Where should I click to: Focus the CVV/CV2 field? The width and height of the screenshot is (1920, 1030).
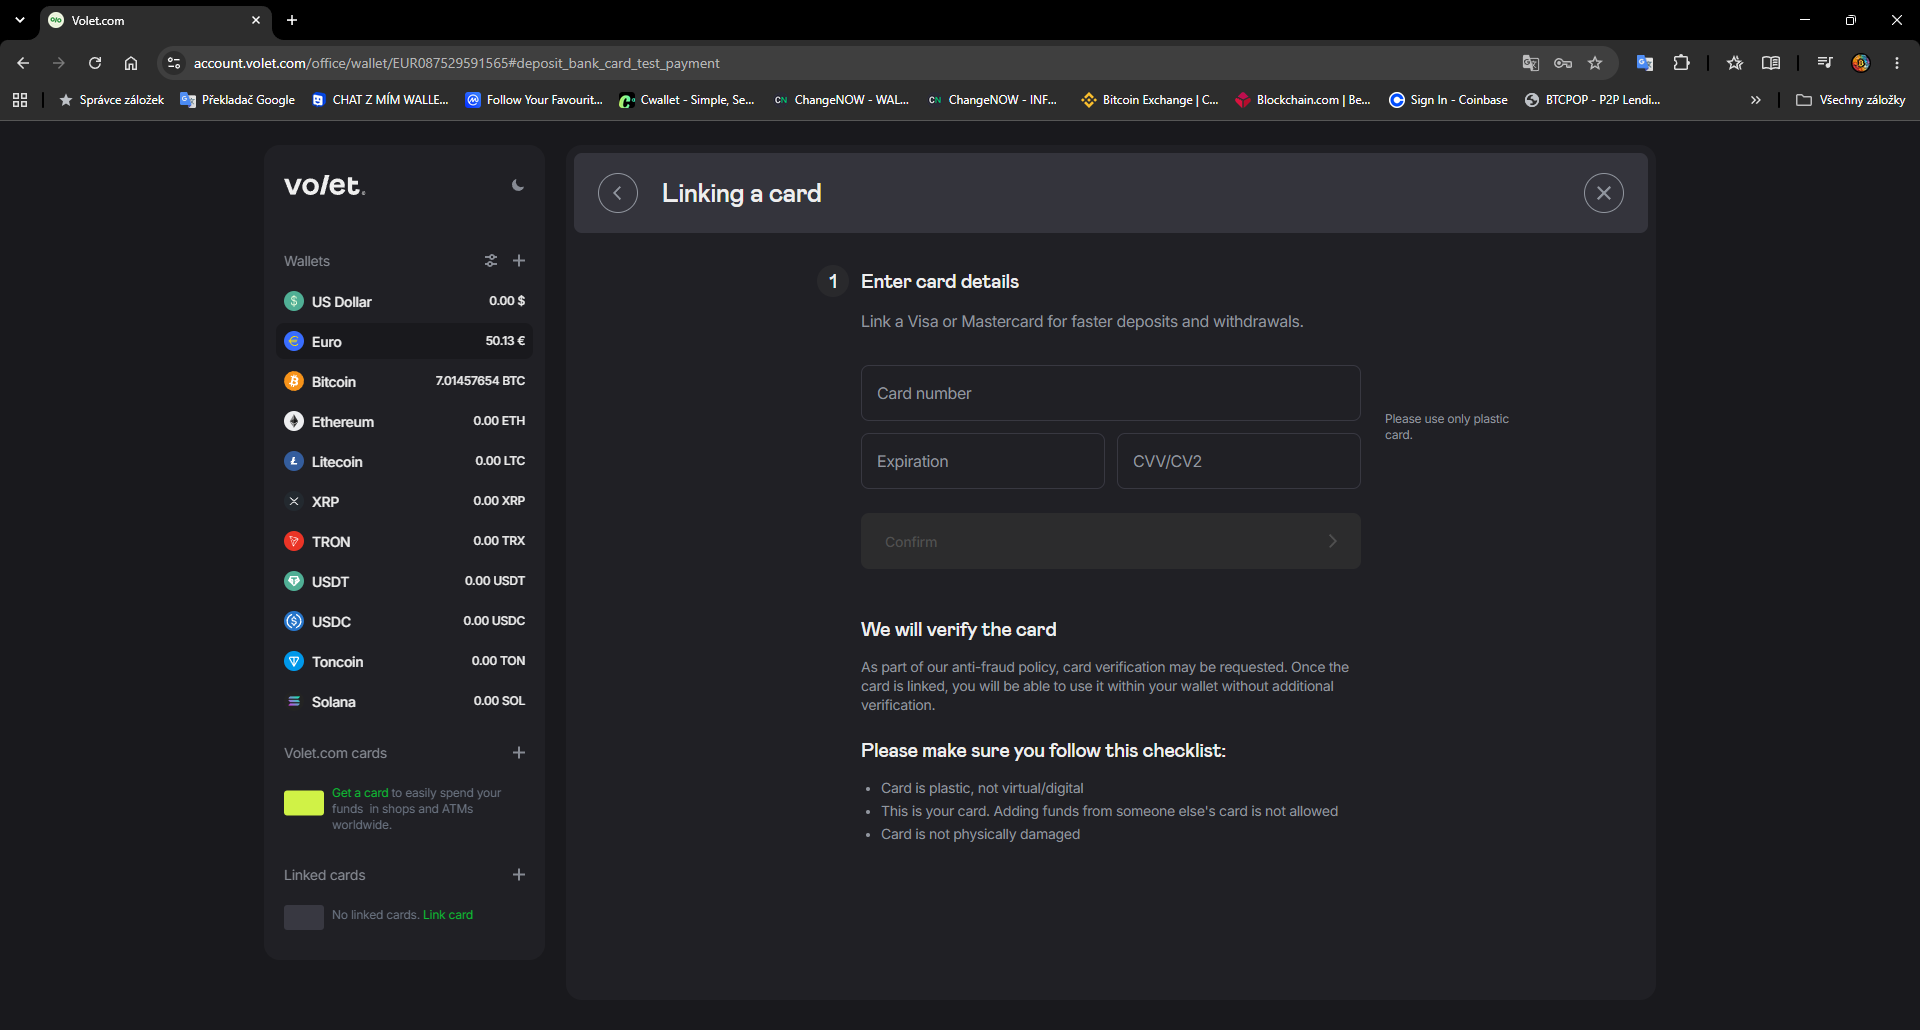pos(1238,461)
